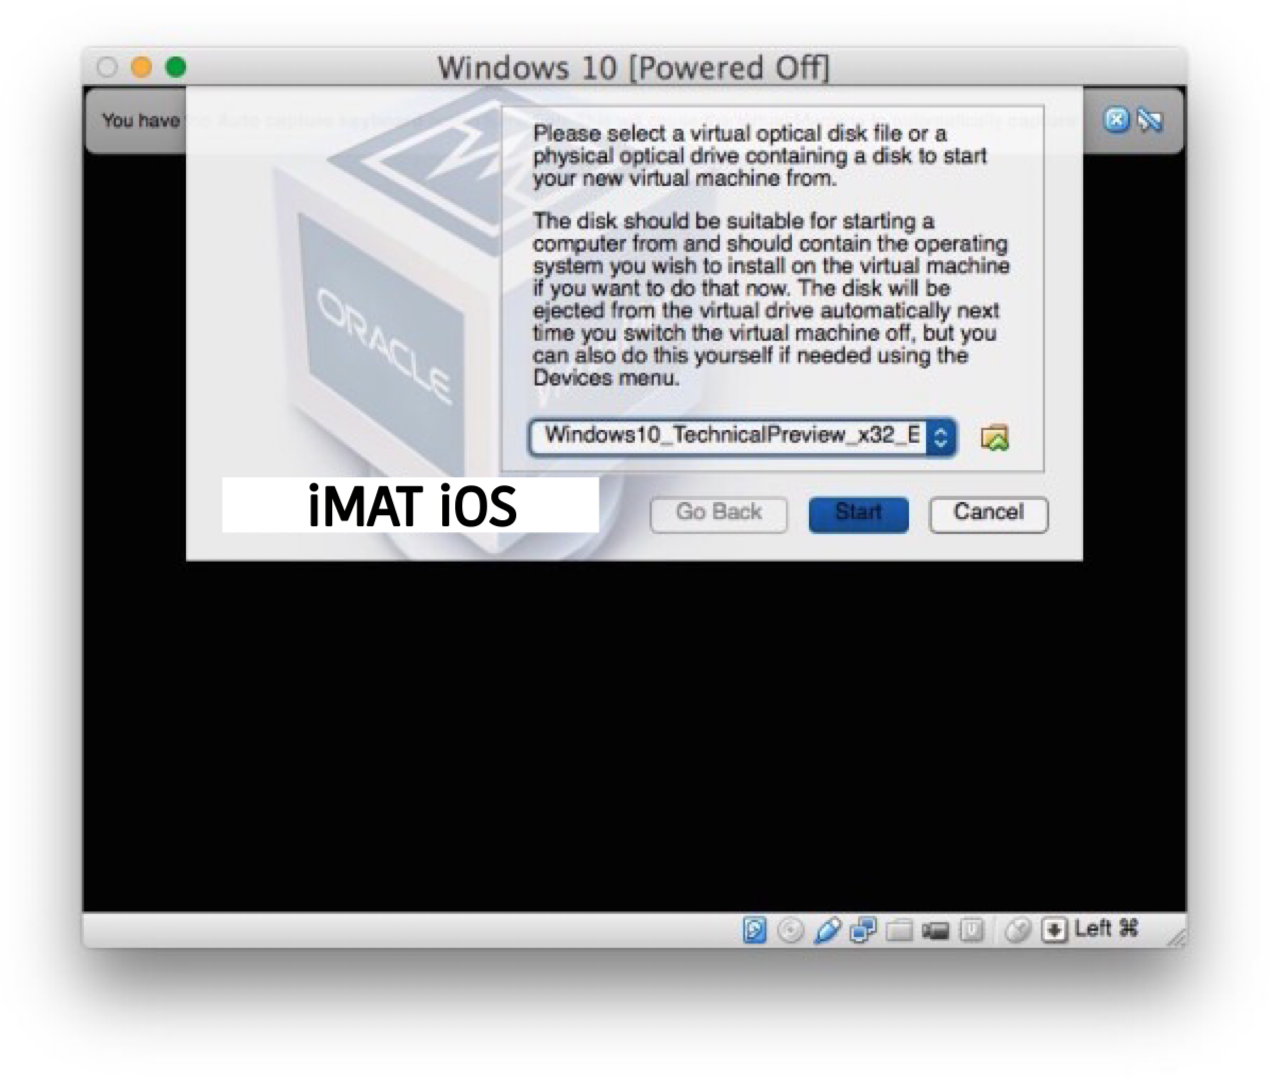
Task: Click the window resize grip corner
Action: coord(1176,937)
